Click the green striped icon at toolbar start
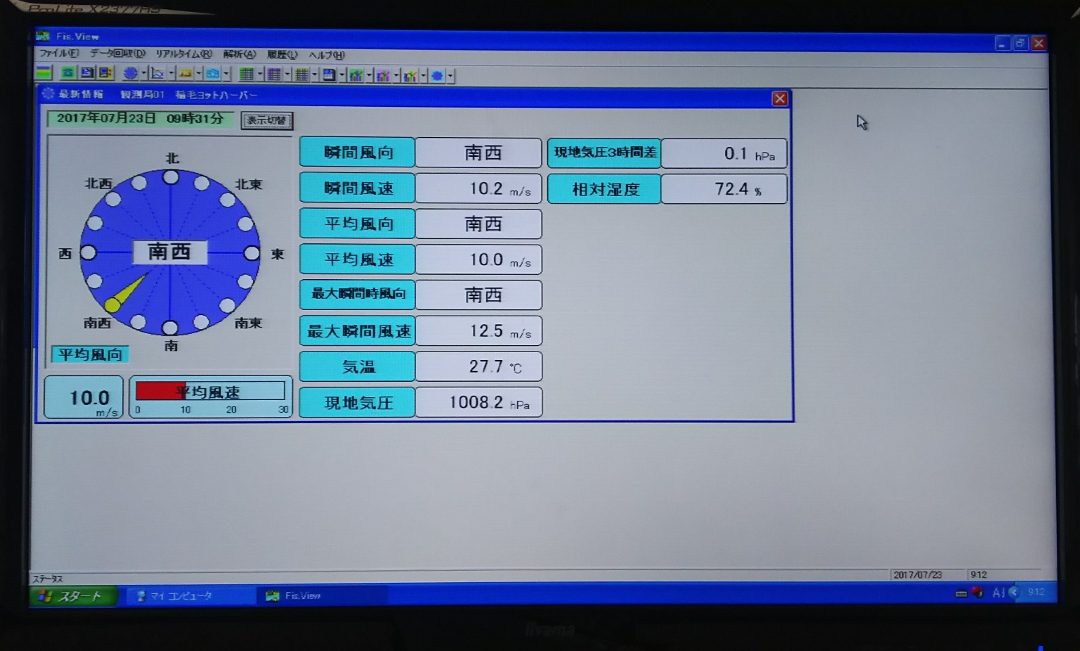1080x651 pixels. tap(43, 73)
